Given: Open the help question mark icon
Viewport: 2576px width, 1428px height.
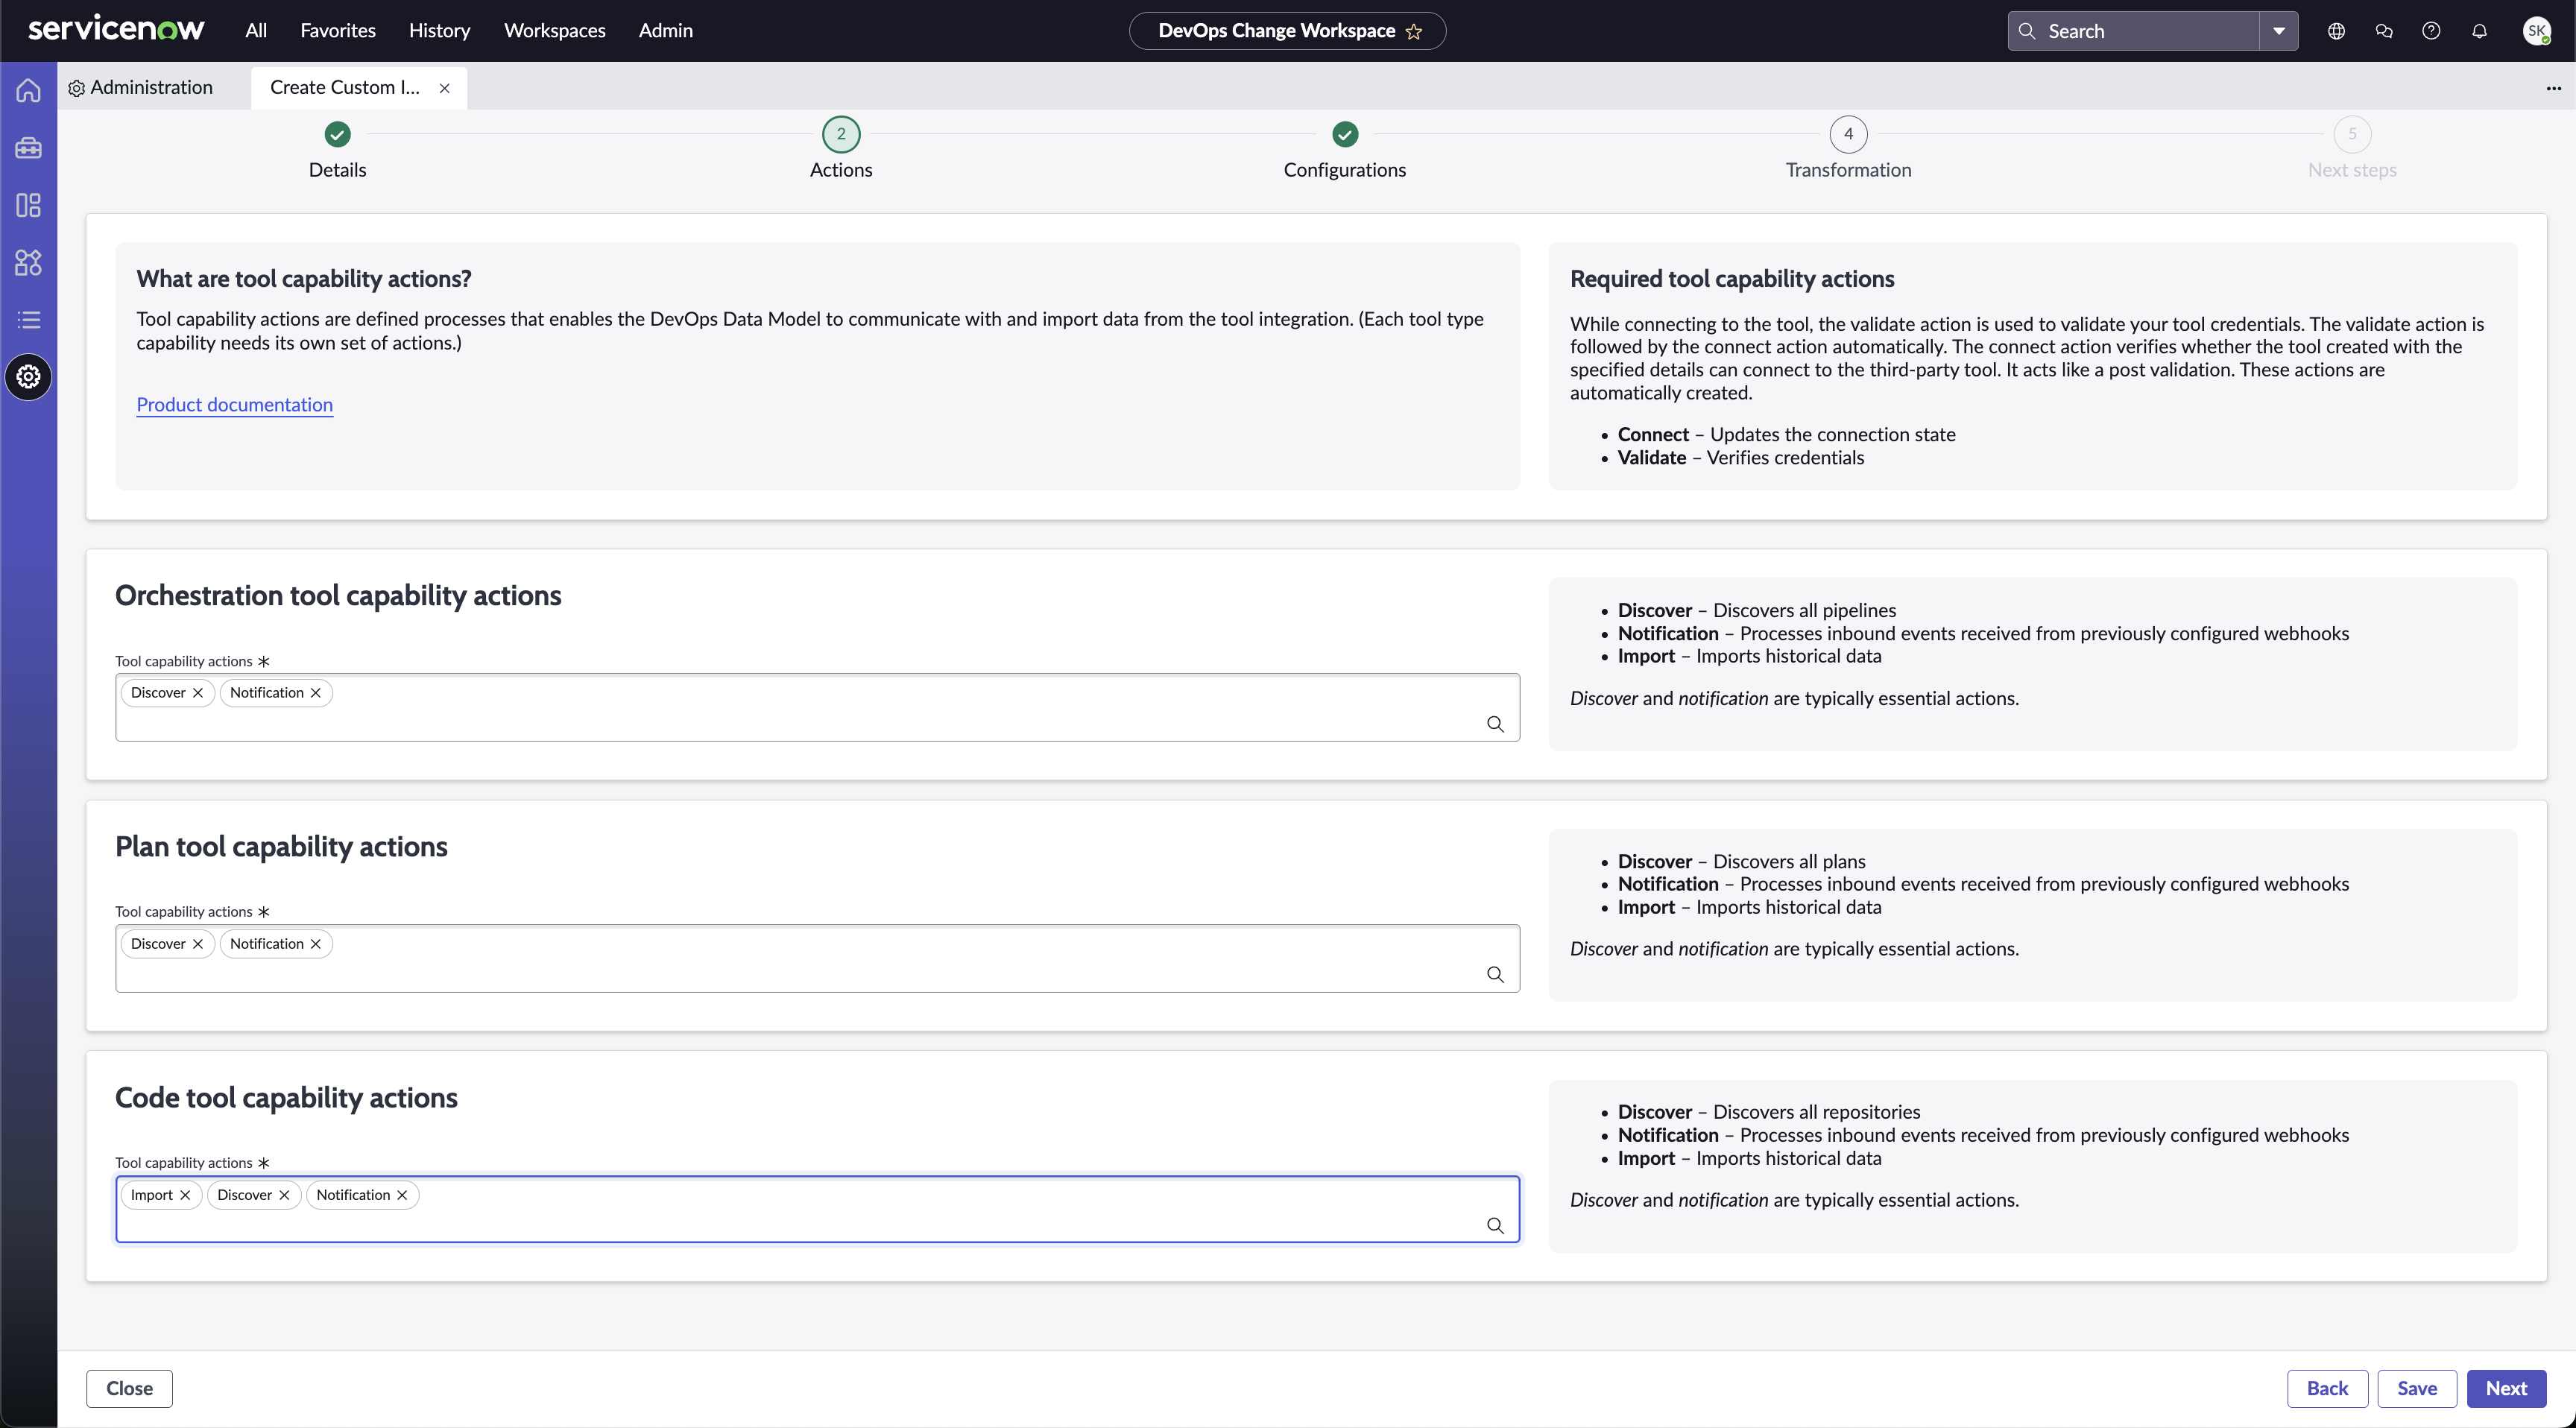Looking at the screenshot, I should coord(2431,31).
